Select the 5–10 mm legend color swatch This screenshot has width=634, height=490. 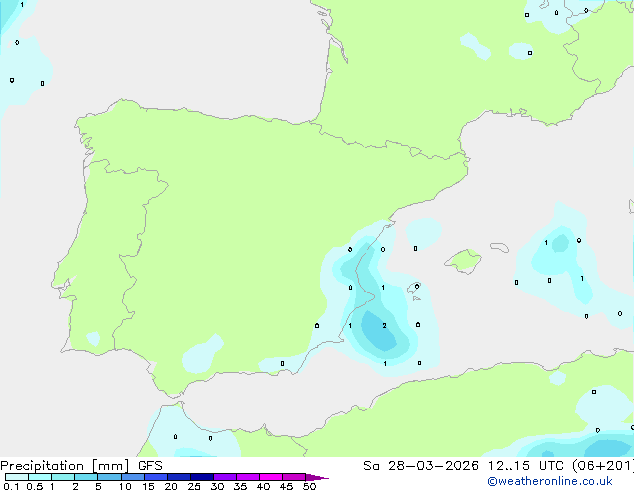(x=109, y=477)
